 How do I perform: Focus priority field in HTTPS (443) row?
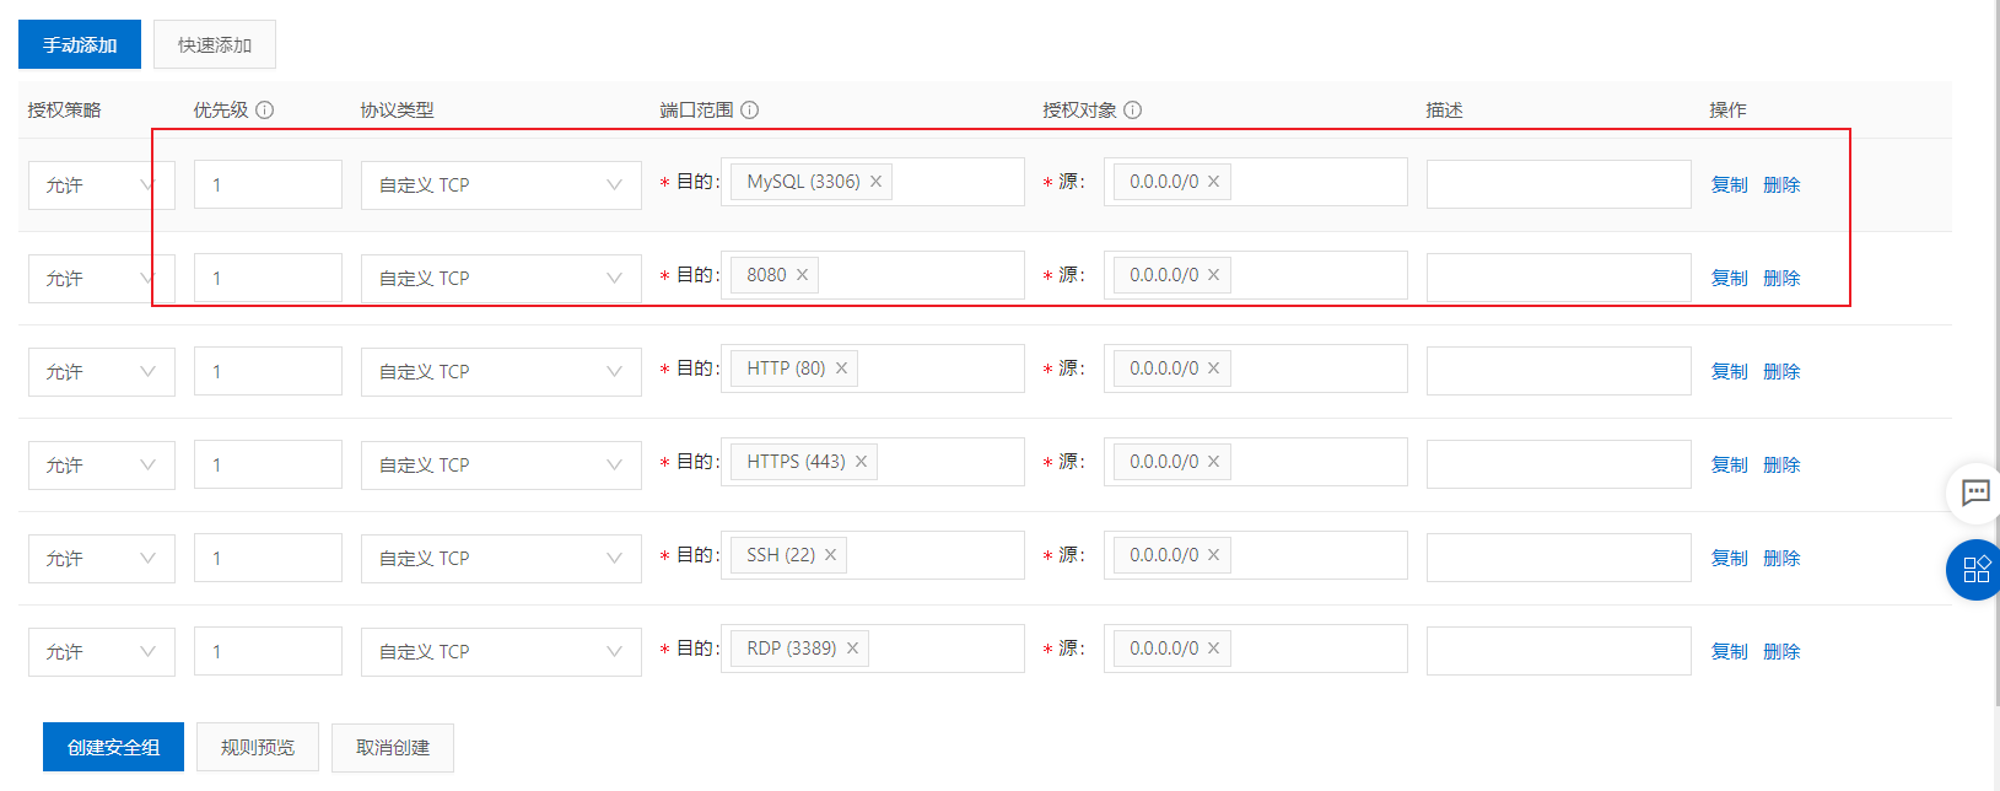click(268, 465)
